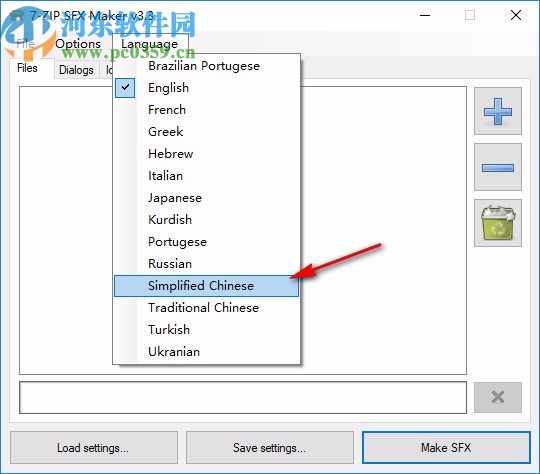540x474 pixels.
Task: Click the Make SFX button
Action: tap(446, 447)
